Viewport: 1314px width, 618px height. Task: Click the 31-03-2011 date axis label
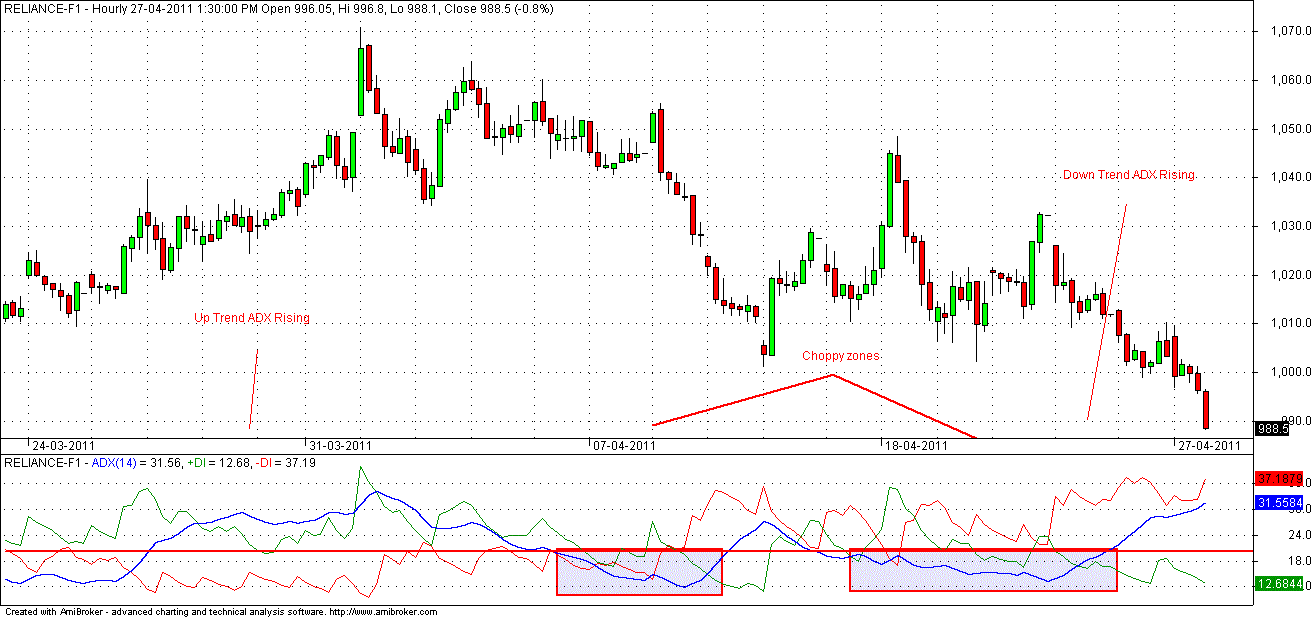point(340,446)
